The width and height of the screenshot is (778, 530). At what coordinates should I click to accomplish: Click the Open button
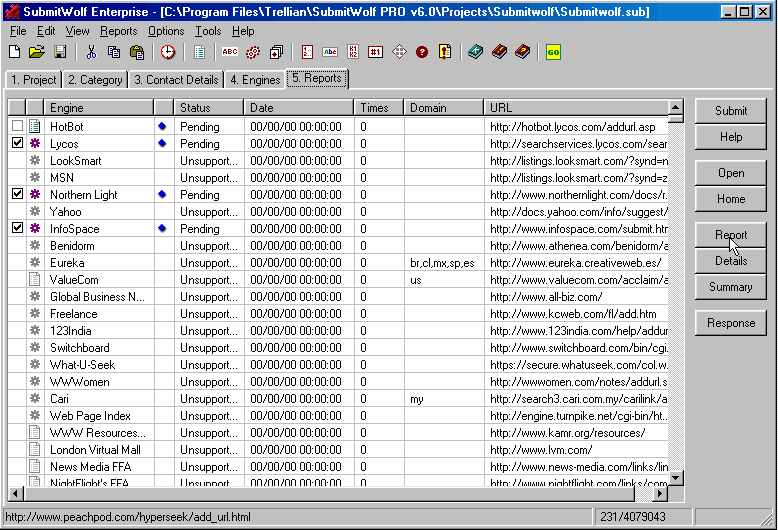coord(730,173)
